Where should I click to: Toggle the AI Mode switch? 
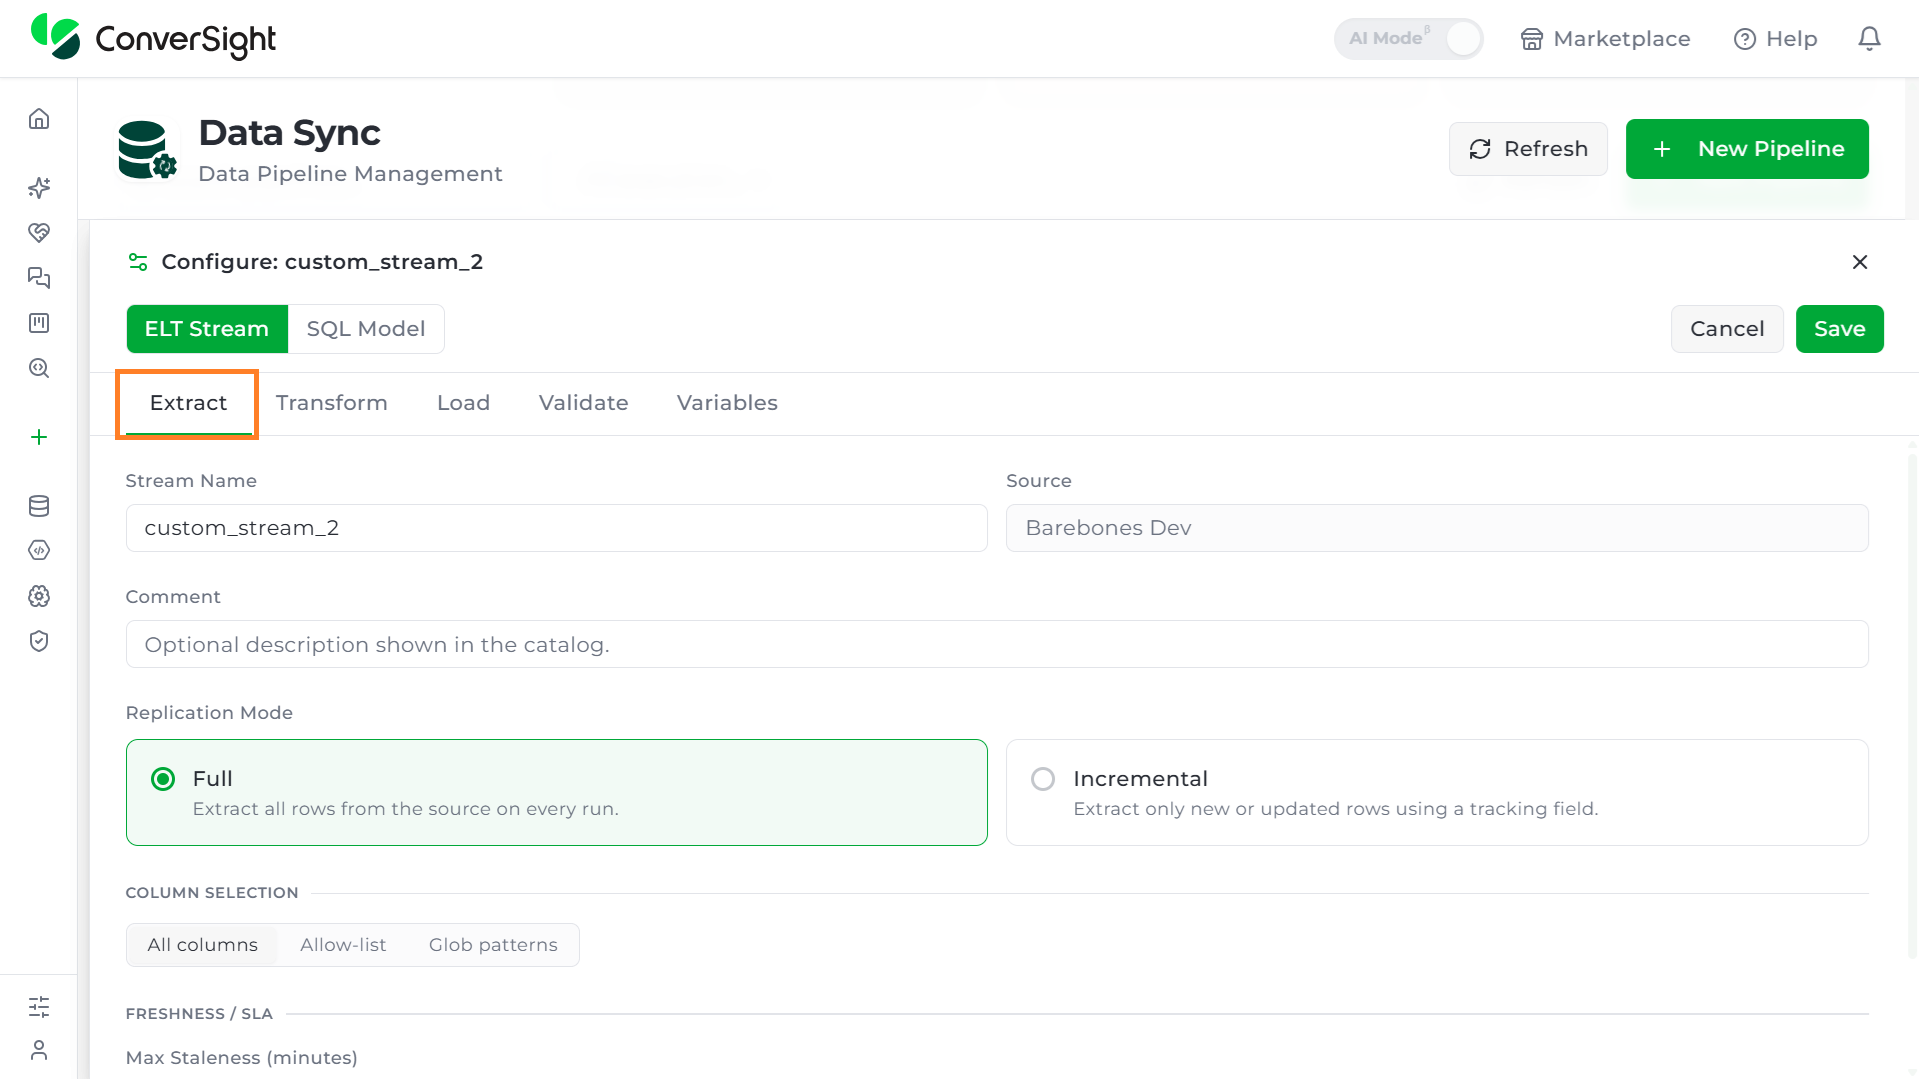pos(1408,39)
